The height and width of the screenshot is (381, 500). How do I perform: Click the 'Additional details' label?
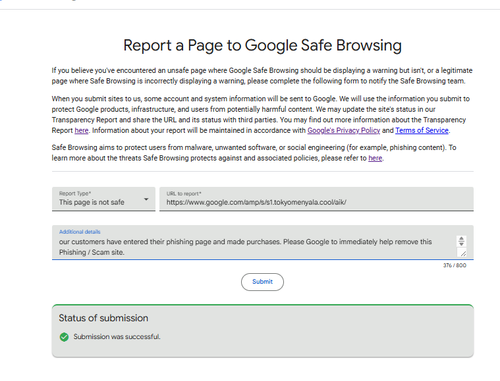(80, 232)
